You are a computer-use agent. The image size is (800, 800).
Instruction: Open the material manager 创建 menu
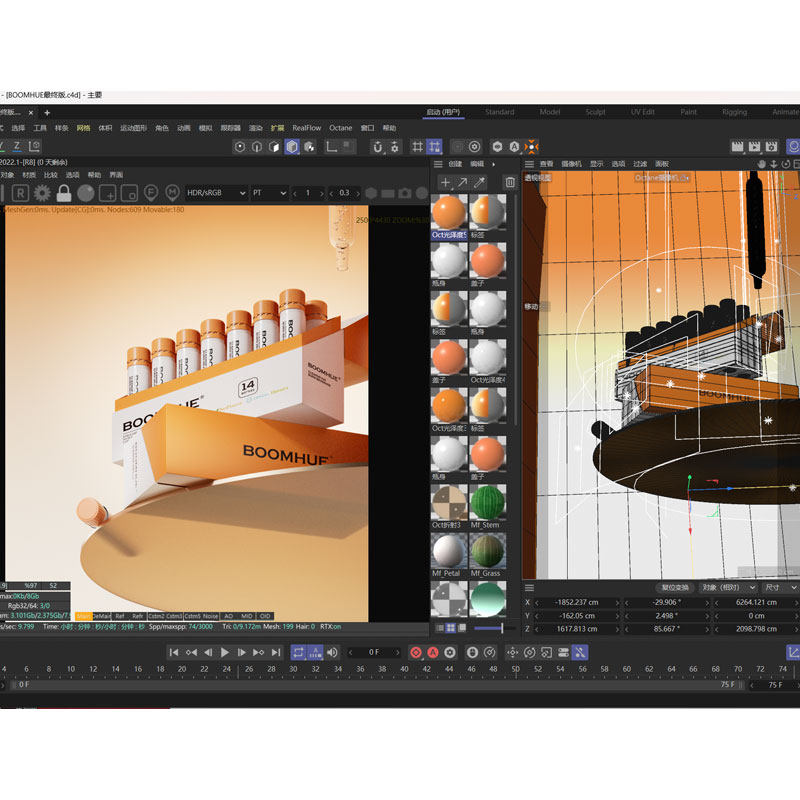(455, 164)
